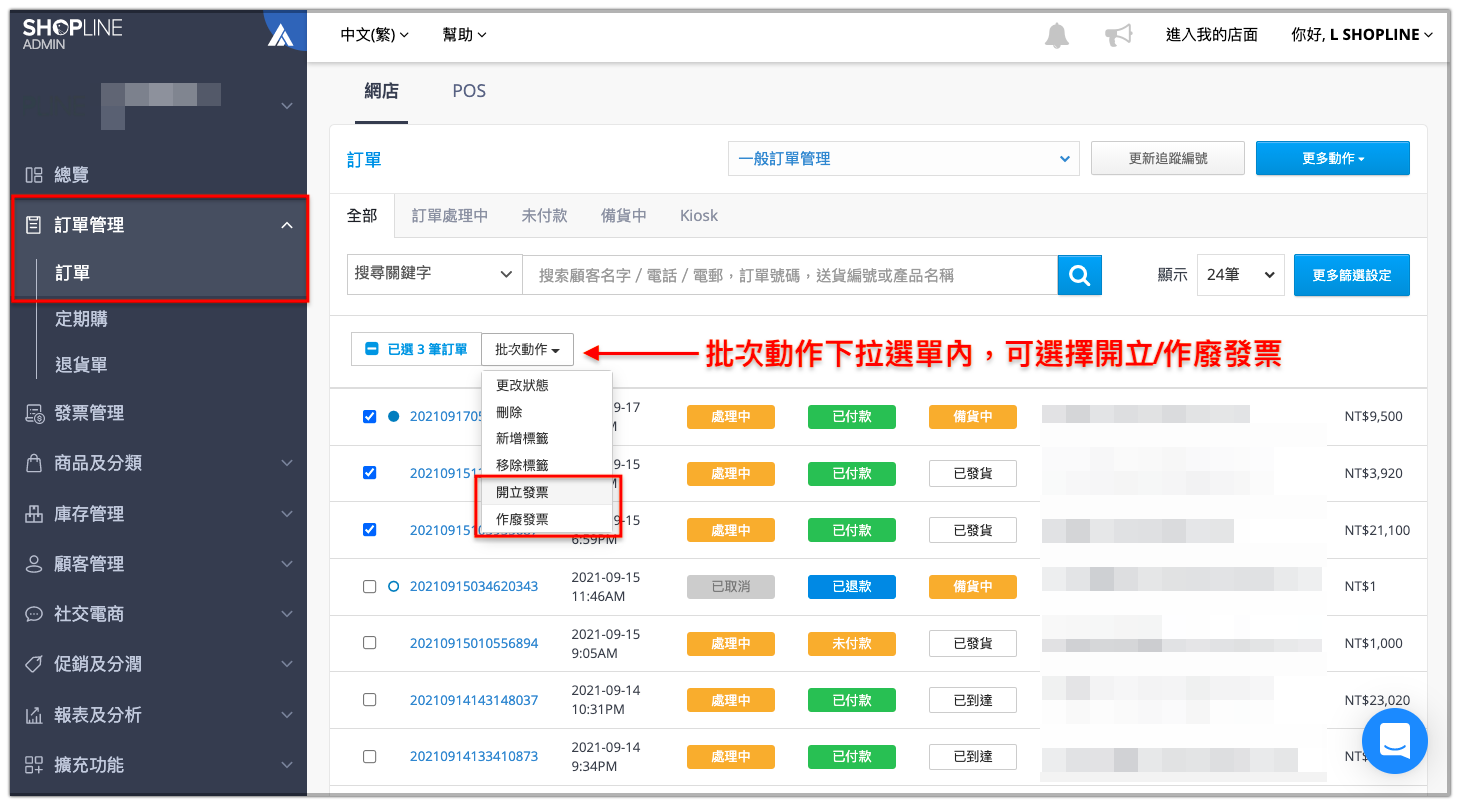The image size is (1460, 806).
Task: Select 更改狀態 in batch menu
Action: (546, 385)
